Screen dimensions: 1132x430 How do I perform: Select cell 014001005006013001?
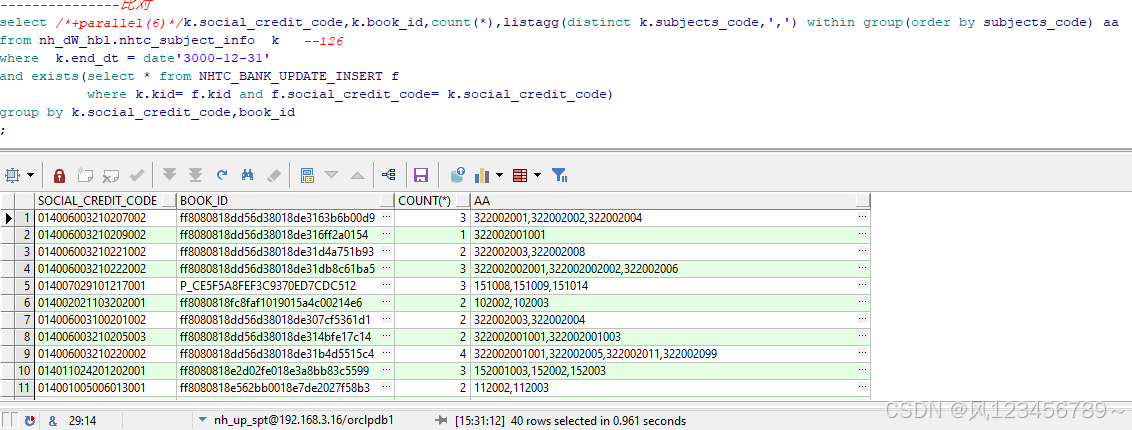click(x=105, y=388)
